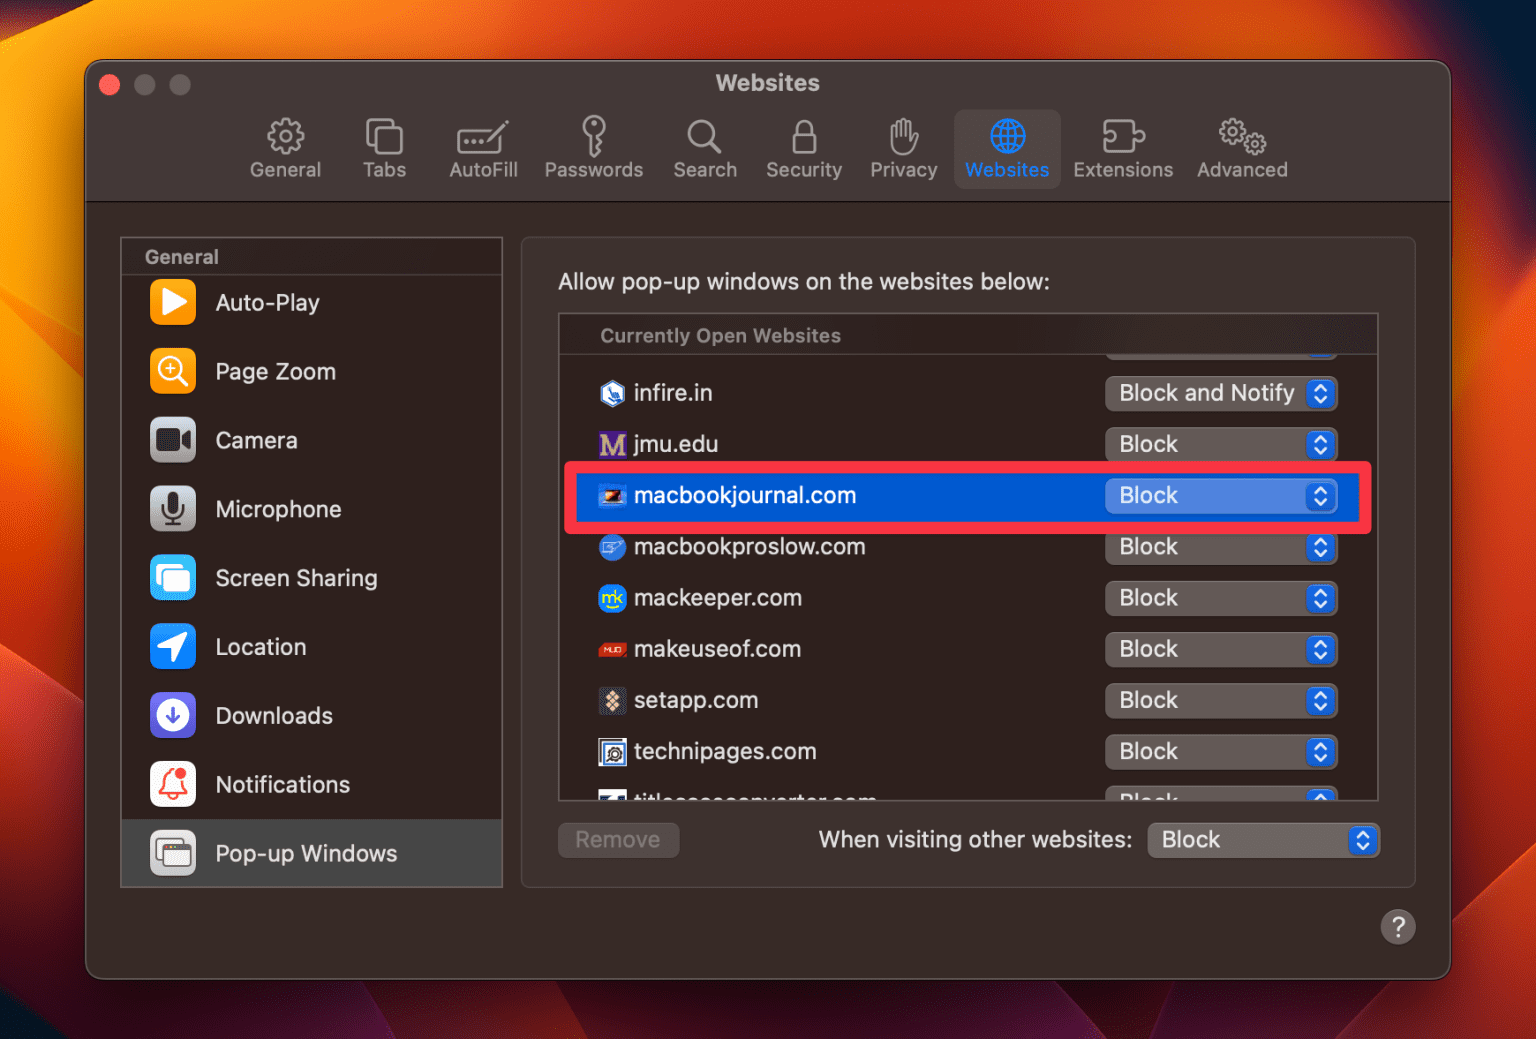
Task: Click the help question mark button
Action: (x=1398, y=926)
